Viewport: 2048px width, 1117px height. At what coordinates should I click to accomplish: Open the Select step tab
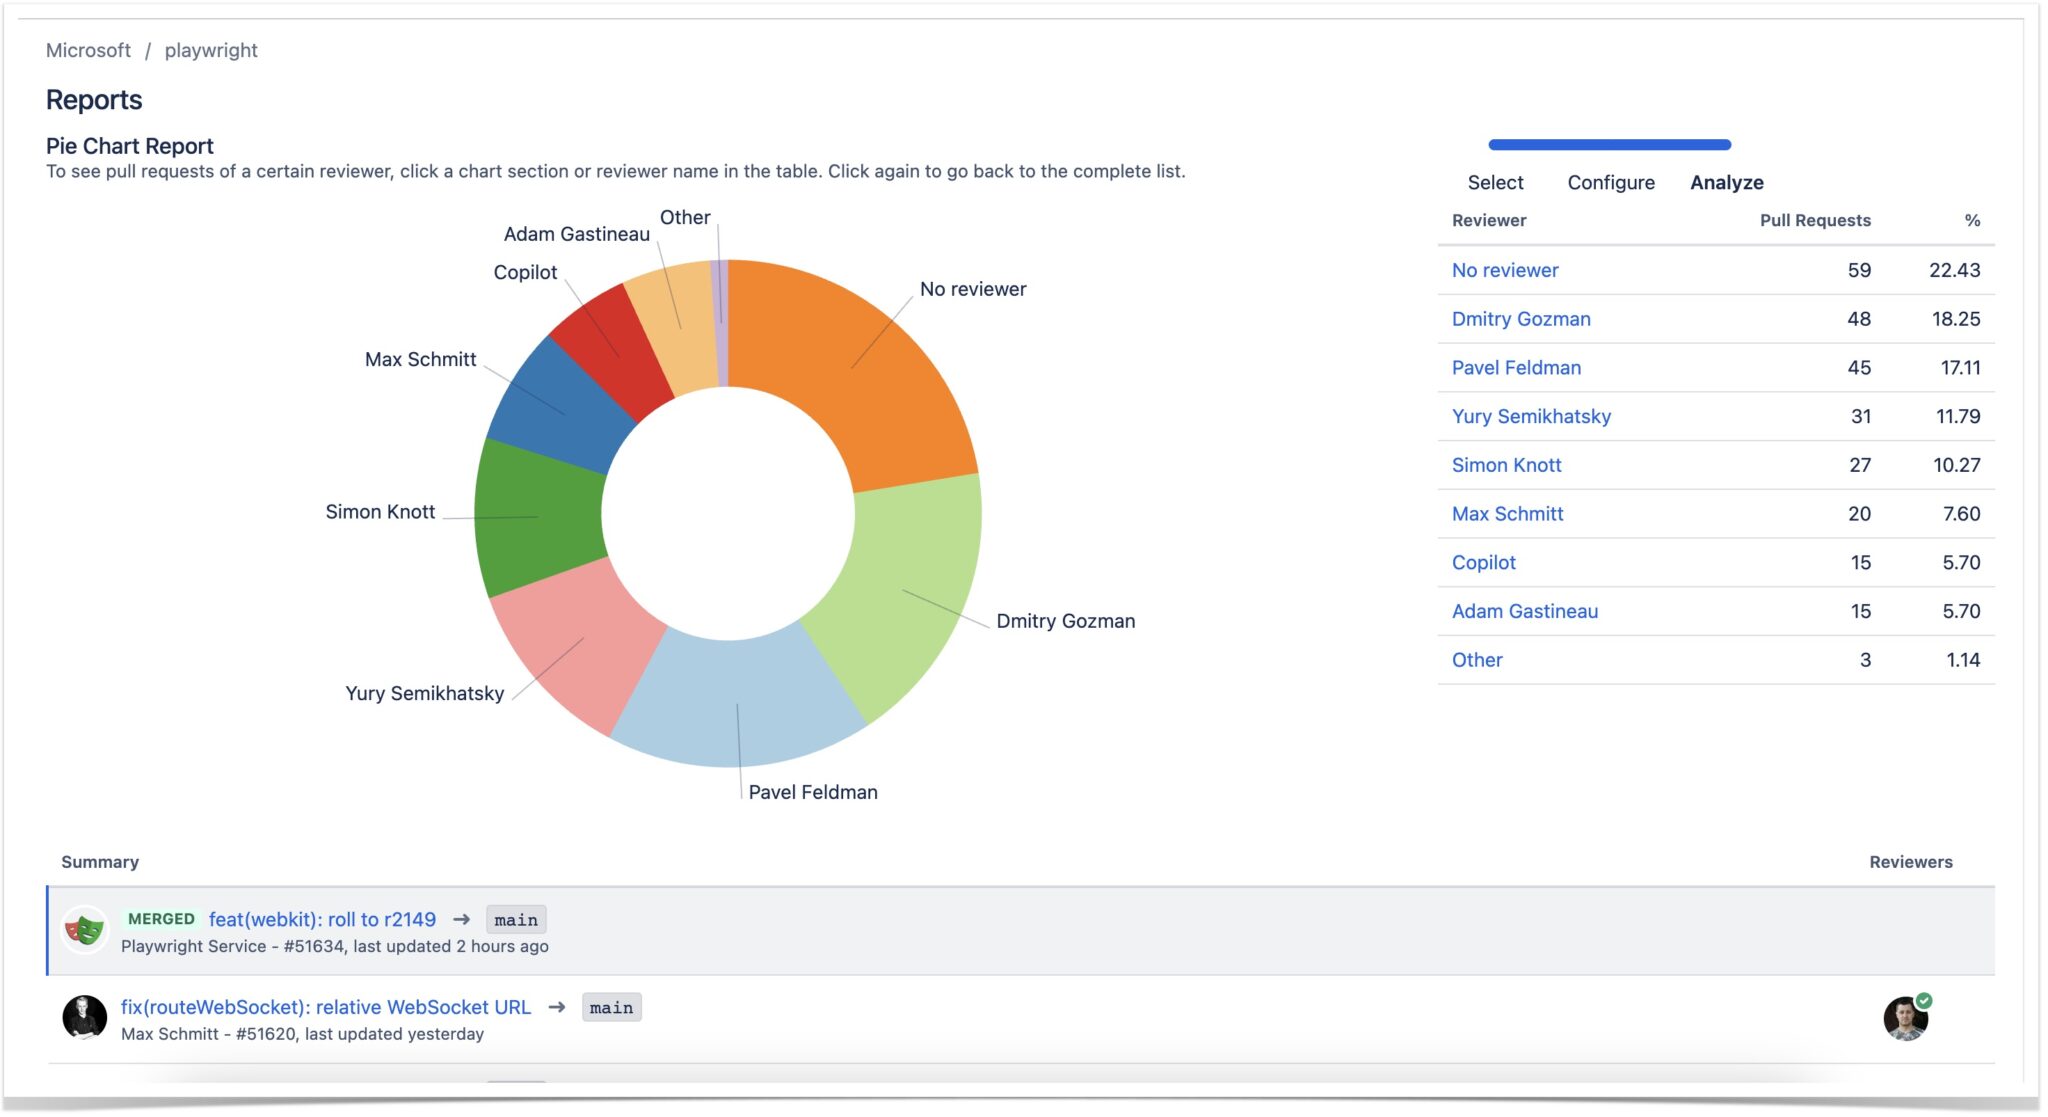(x=1495, y=182)
